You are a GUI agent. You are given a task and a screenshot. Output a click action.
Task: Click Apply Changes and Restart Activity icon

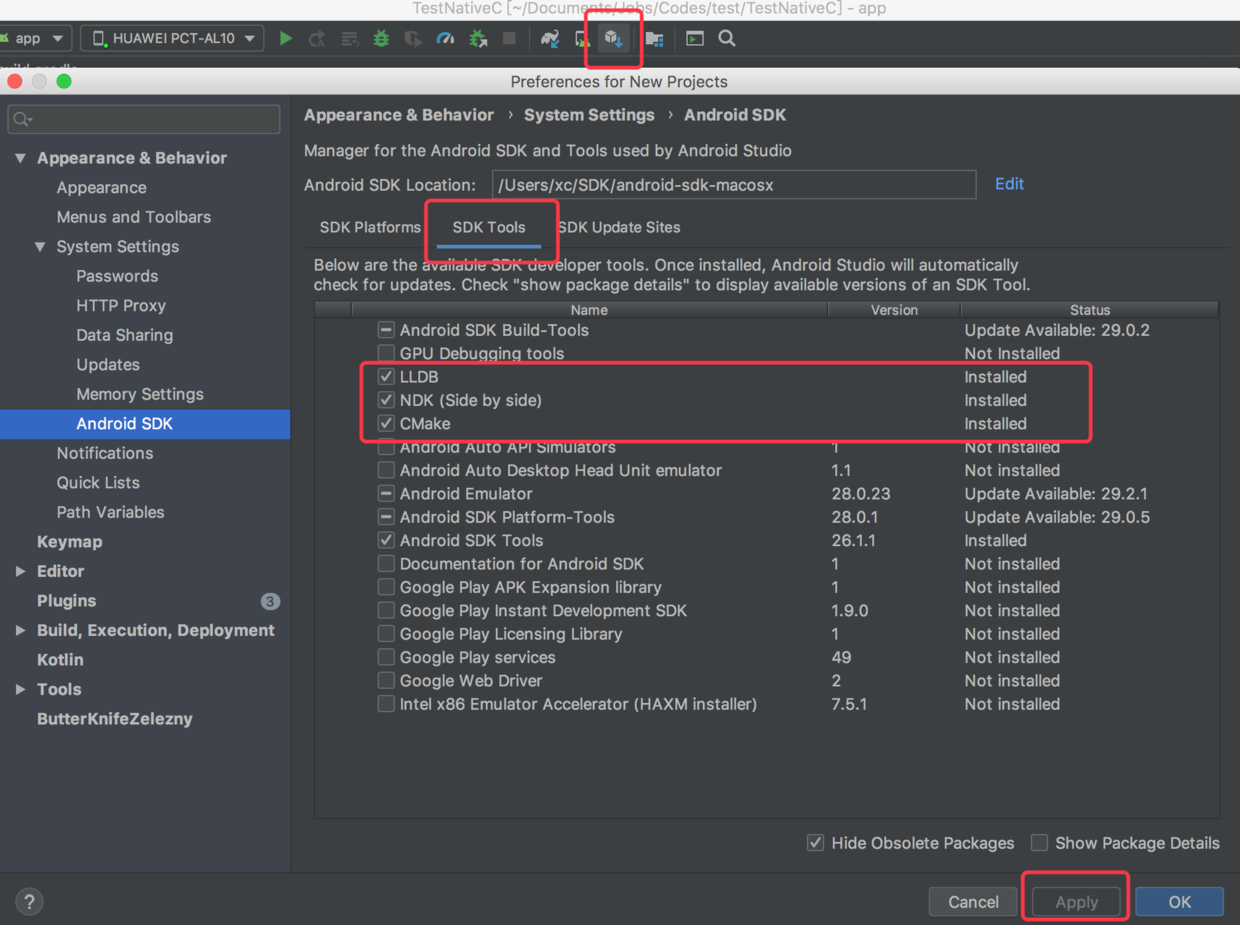[x=318, y=39]
